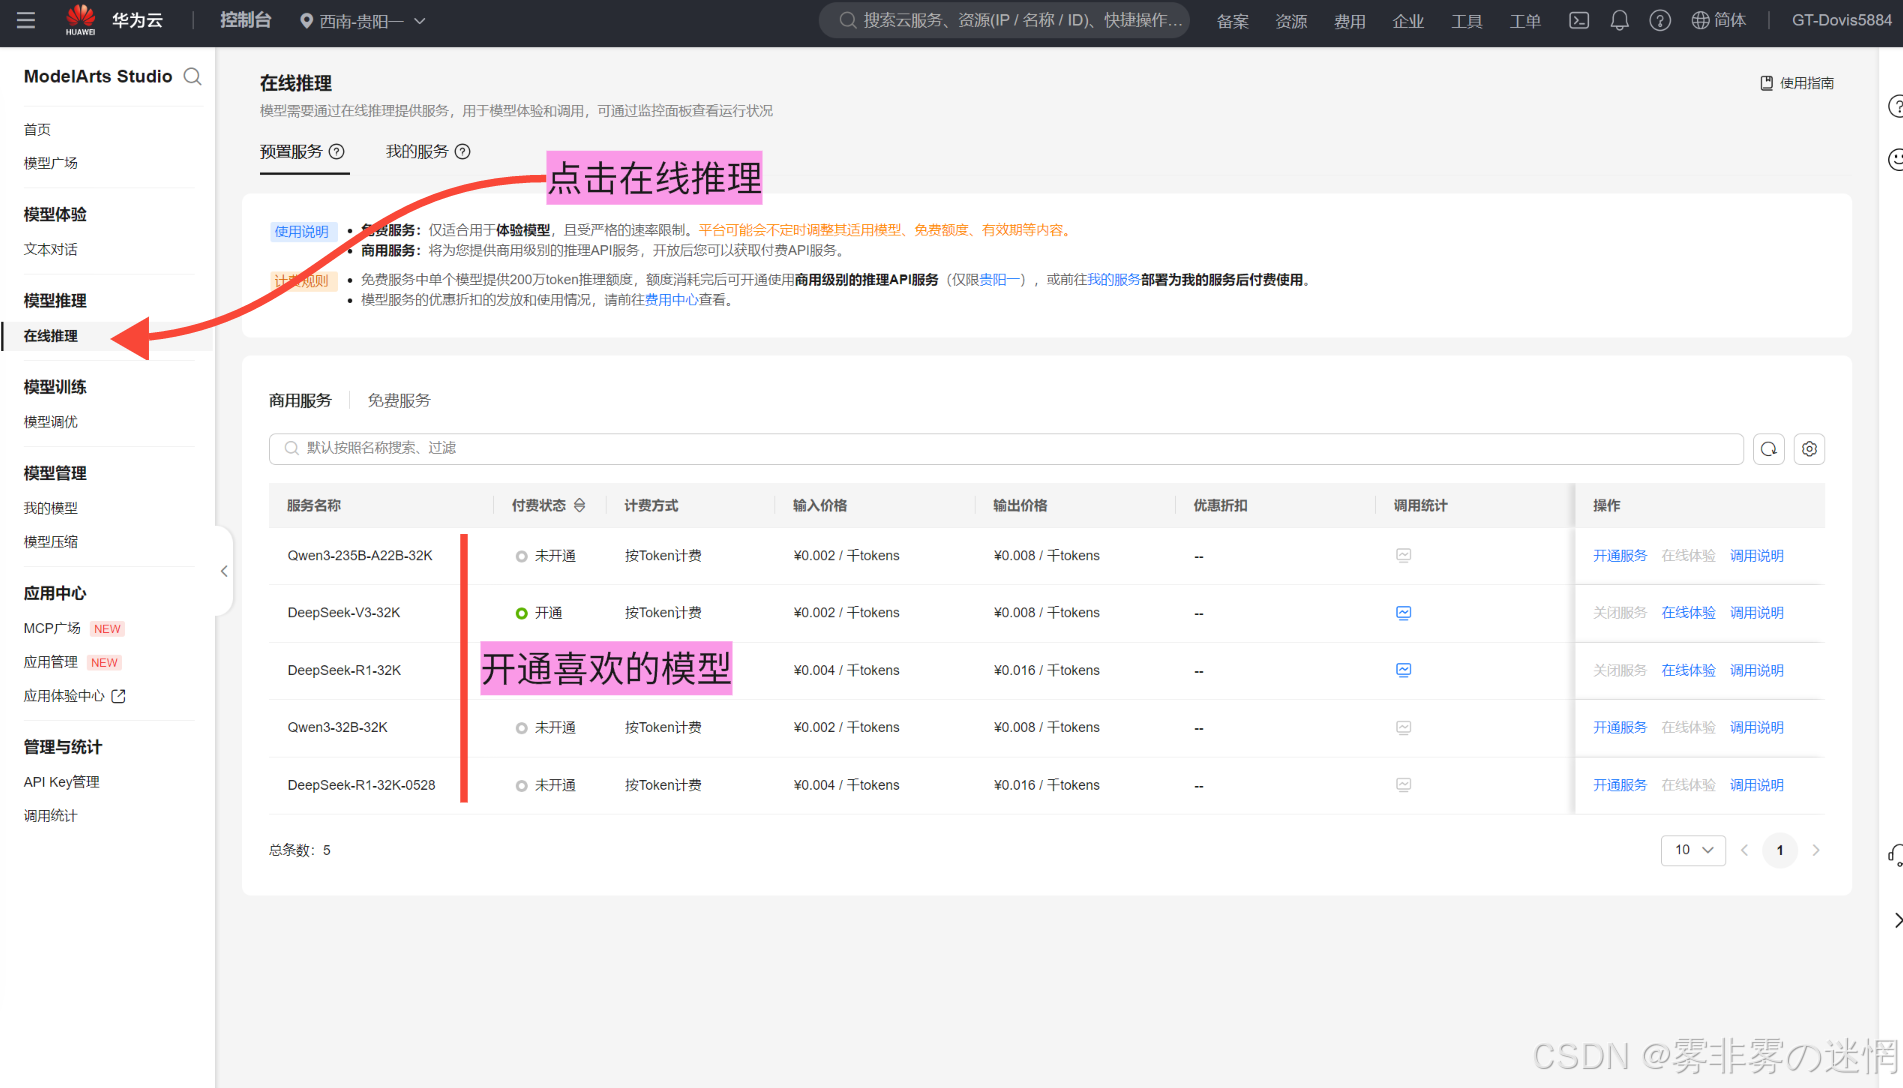
Task: Open MCP广场 in sidebar
Action: 52,628
